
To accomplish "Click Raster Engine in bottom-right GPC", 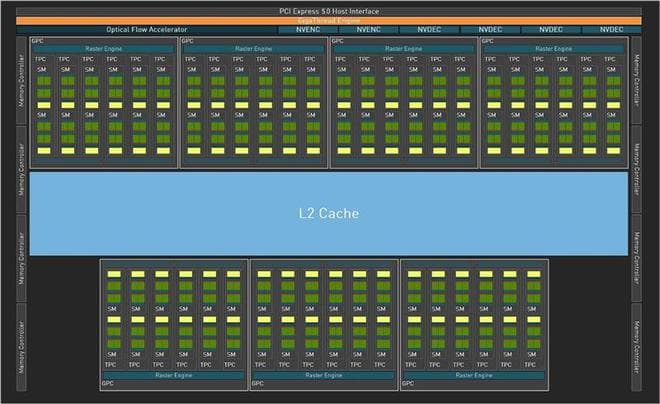I will (474, 375).
